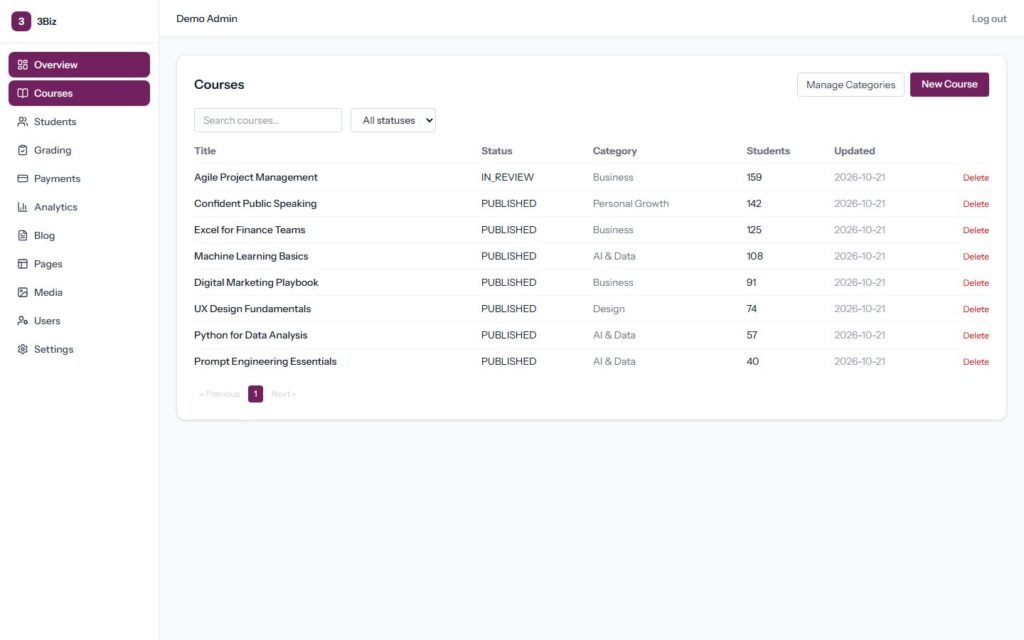
Task: Click the 142 students count
Action: [754, 203]
